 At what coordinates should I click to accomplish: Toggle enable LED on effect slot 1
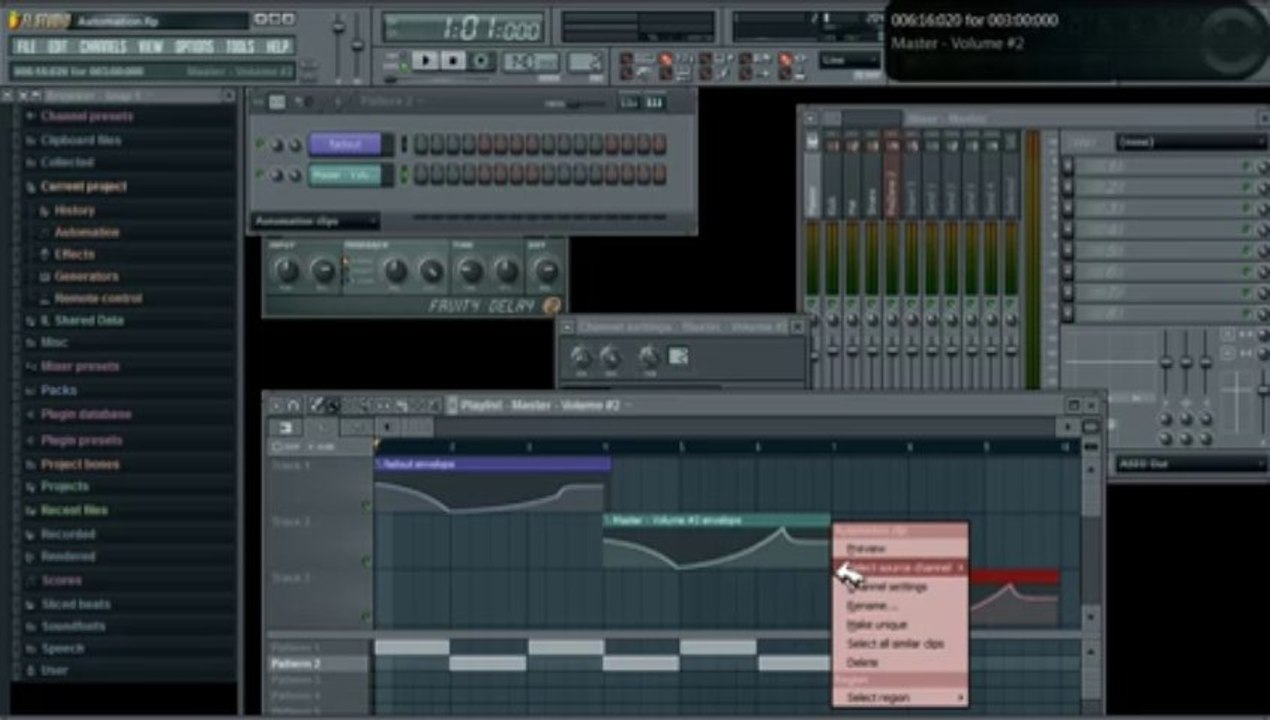[1247, 165]
